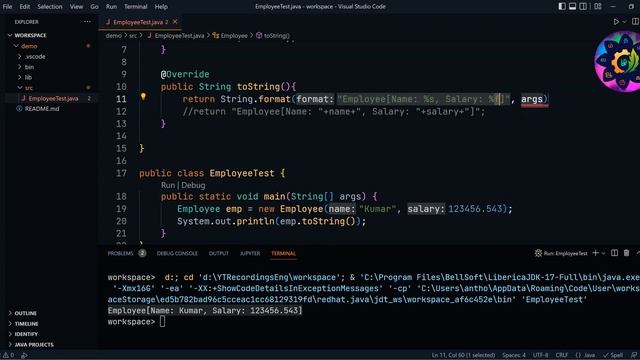Viewport: 640px width, 360px height.
Task: Switch to the OUTPUT tab
Action: point(219,253)
